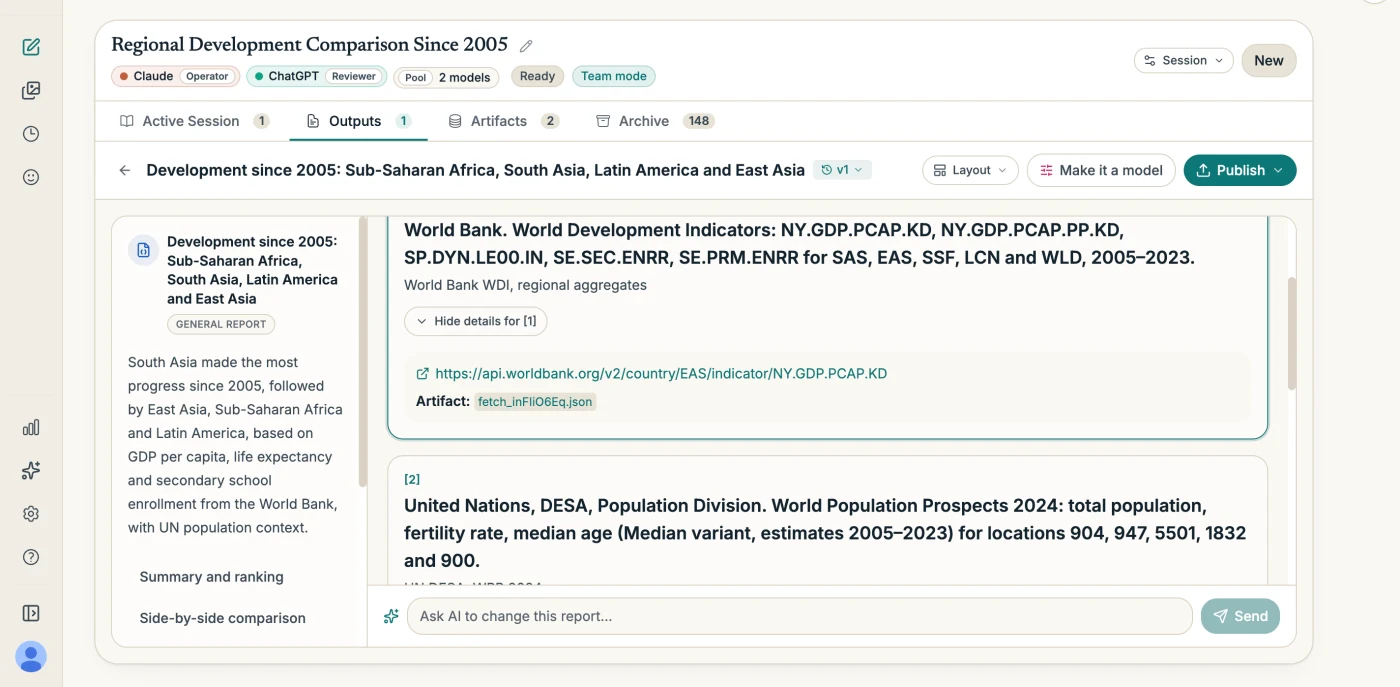Open the user profile avatar
Screen dimensions: 1400x687
coord(31,657)
